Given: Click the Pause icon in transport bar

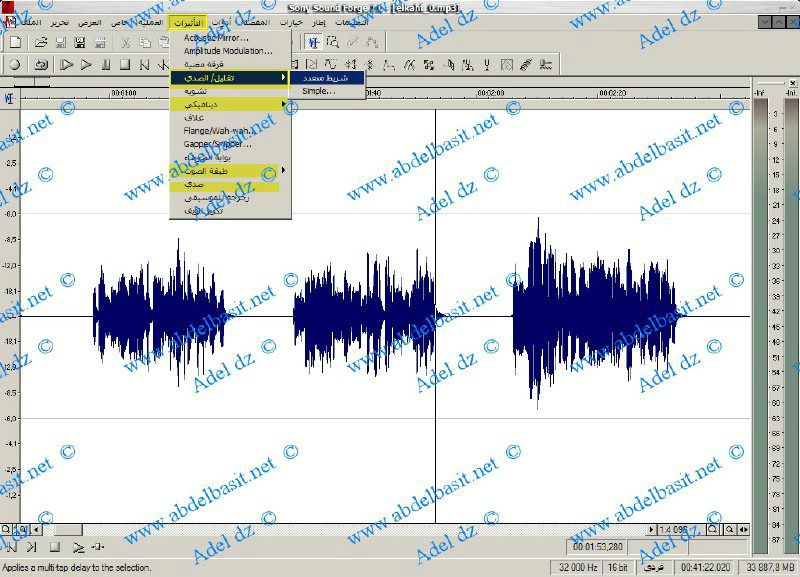Looking at the screenshot, I should tap(106, 65).
